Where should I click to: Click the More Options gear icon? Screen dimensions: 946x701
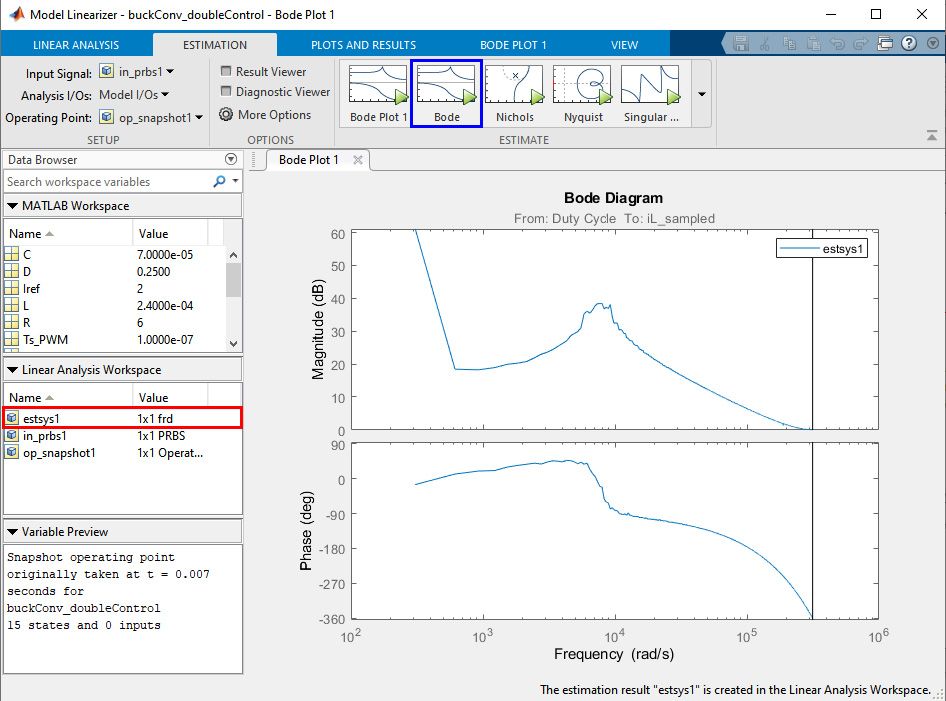[x=226, y=115]
